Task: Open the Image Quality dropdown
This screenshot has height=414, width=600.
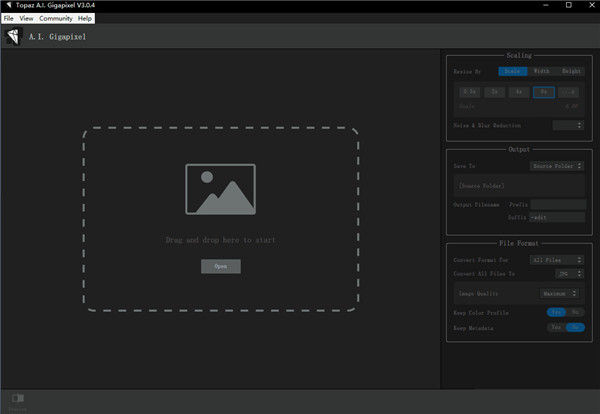Action: pyautogui.click(x=559, y=294)
